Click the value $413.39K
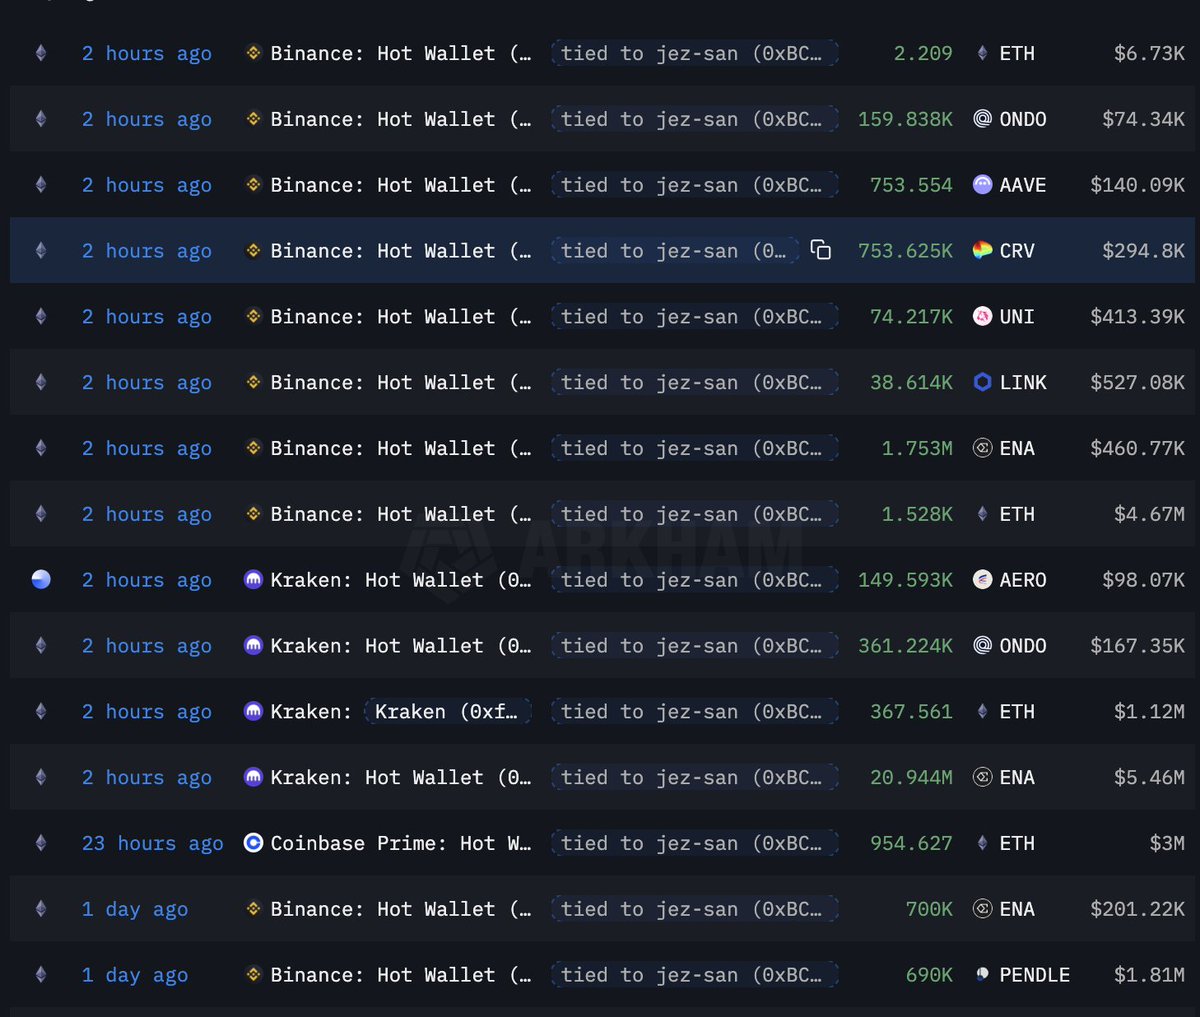Screen dimensions: 1200x1017 [1138, 317]
